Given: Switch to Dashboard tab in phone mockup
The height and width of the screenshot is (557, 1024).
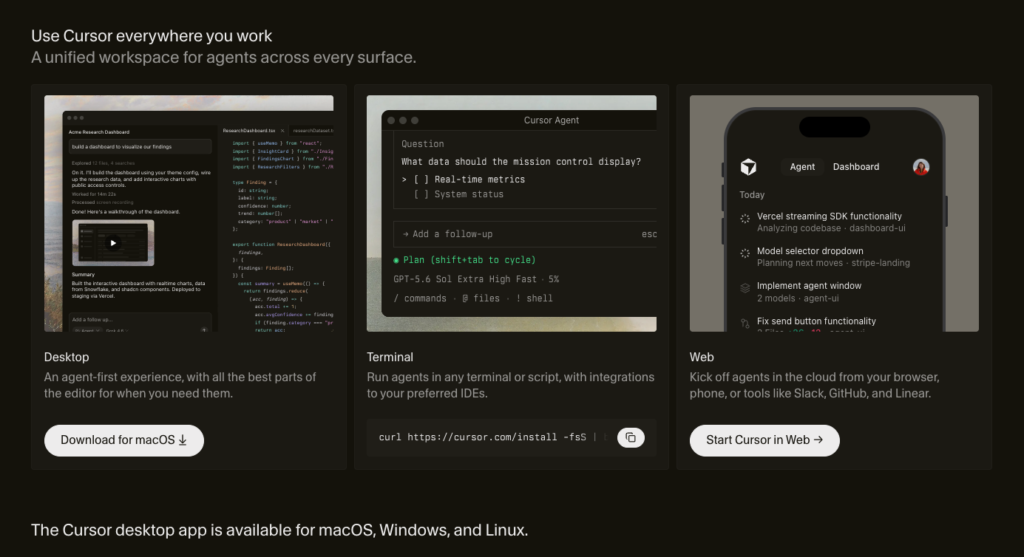Looking at the screenshot, I should pyautogui.click(x=856, y=167).
